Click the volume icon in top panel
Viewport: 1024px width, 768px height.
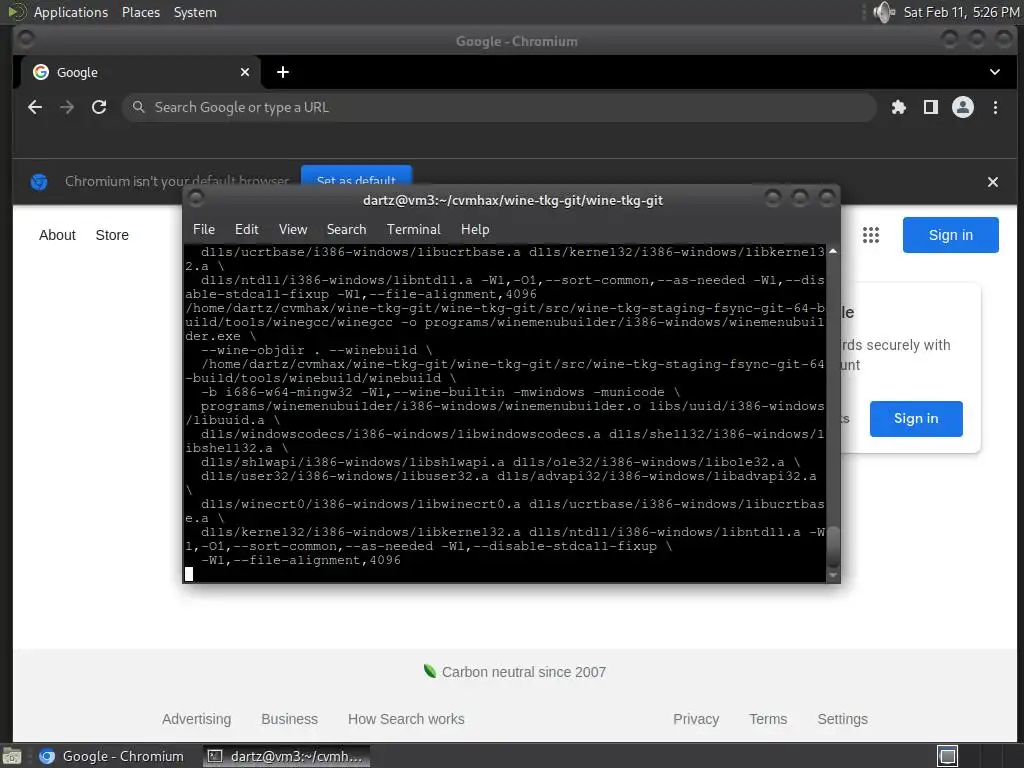coord(884,12)
